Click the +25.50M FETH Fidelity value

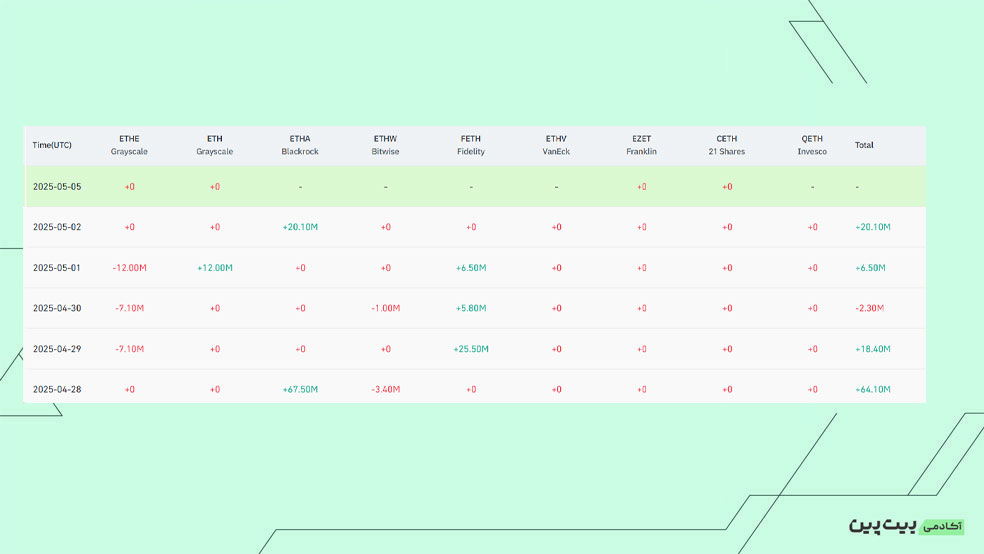[471, 349]
